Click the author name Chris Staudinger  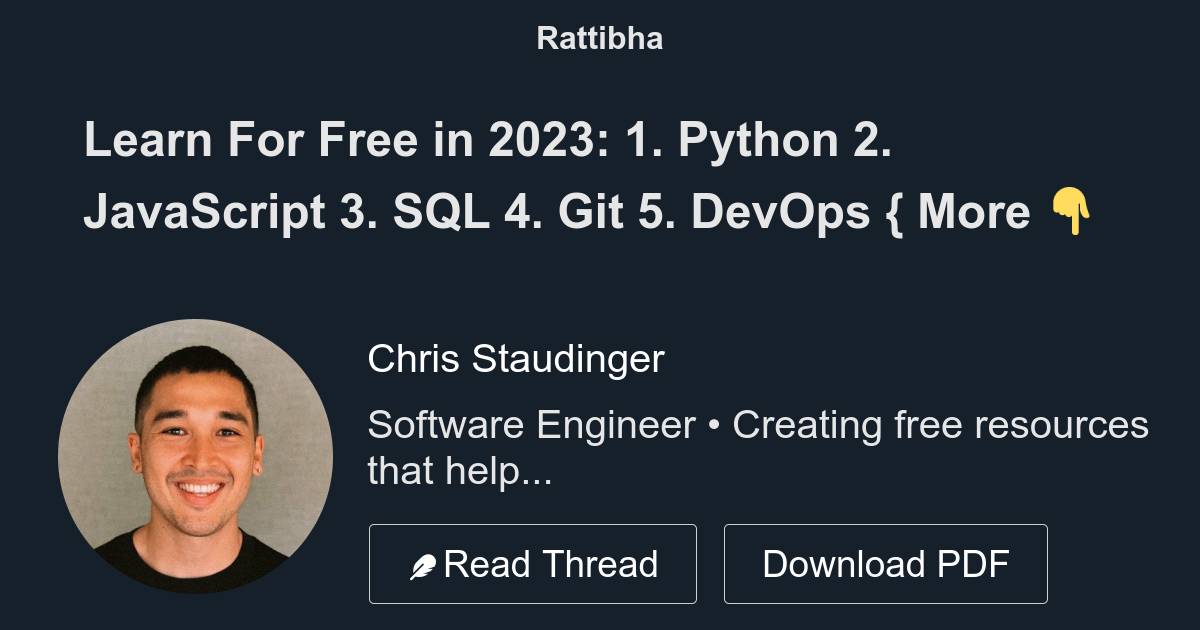point(517,358)
